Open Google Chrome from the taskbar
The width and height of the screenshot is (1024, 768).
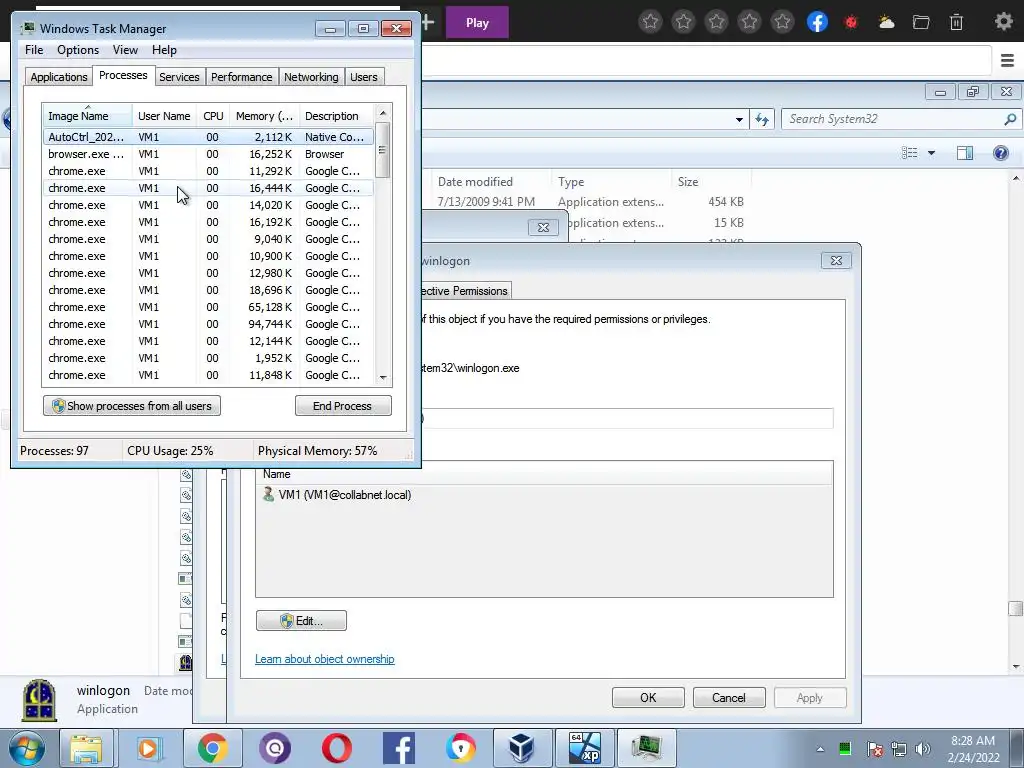point(212,748)
